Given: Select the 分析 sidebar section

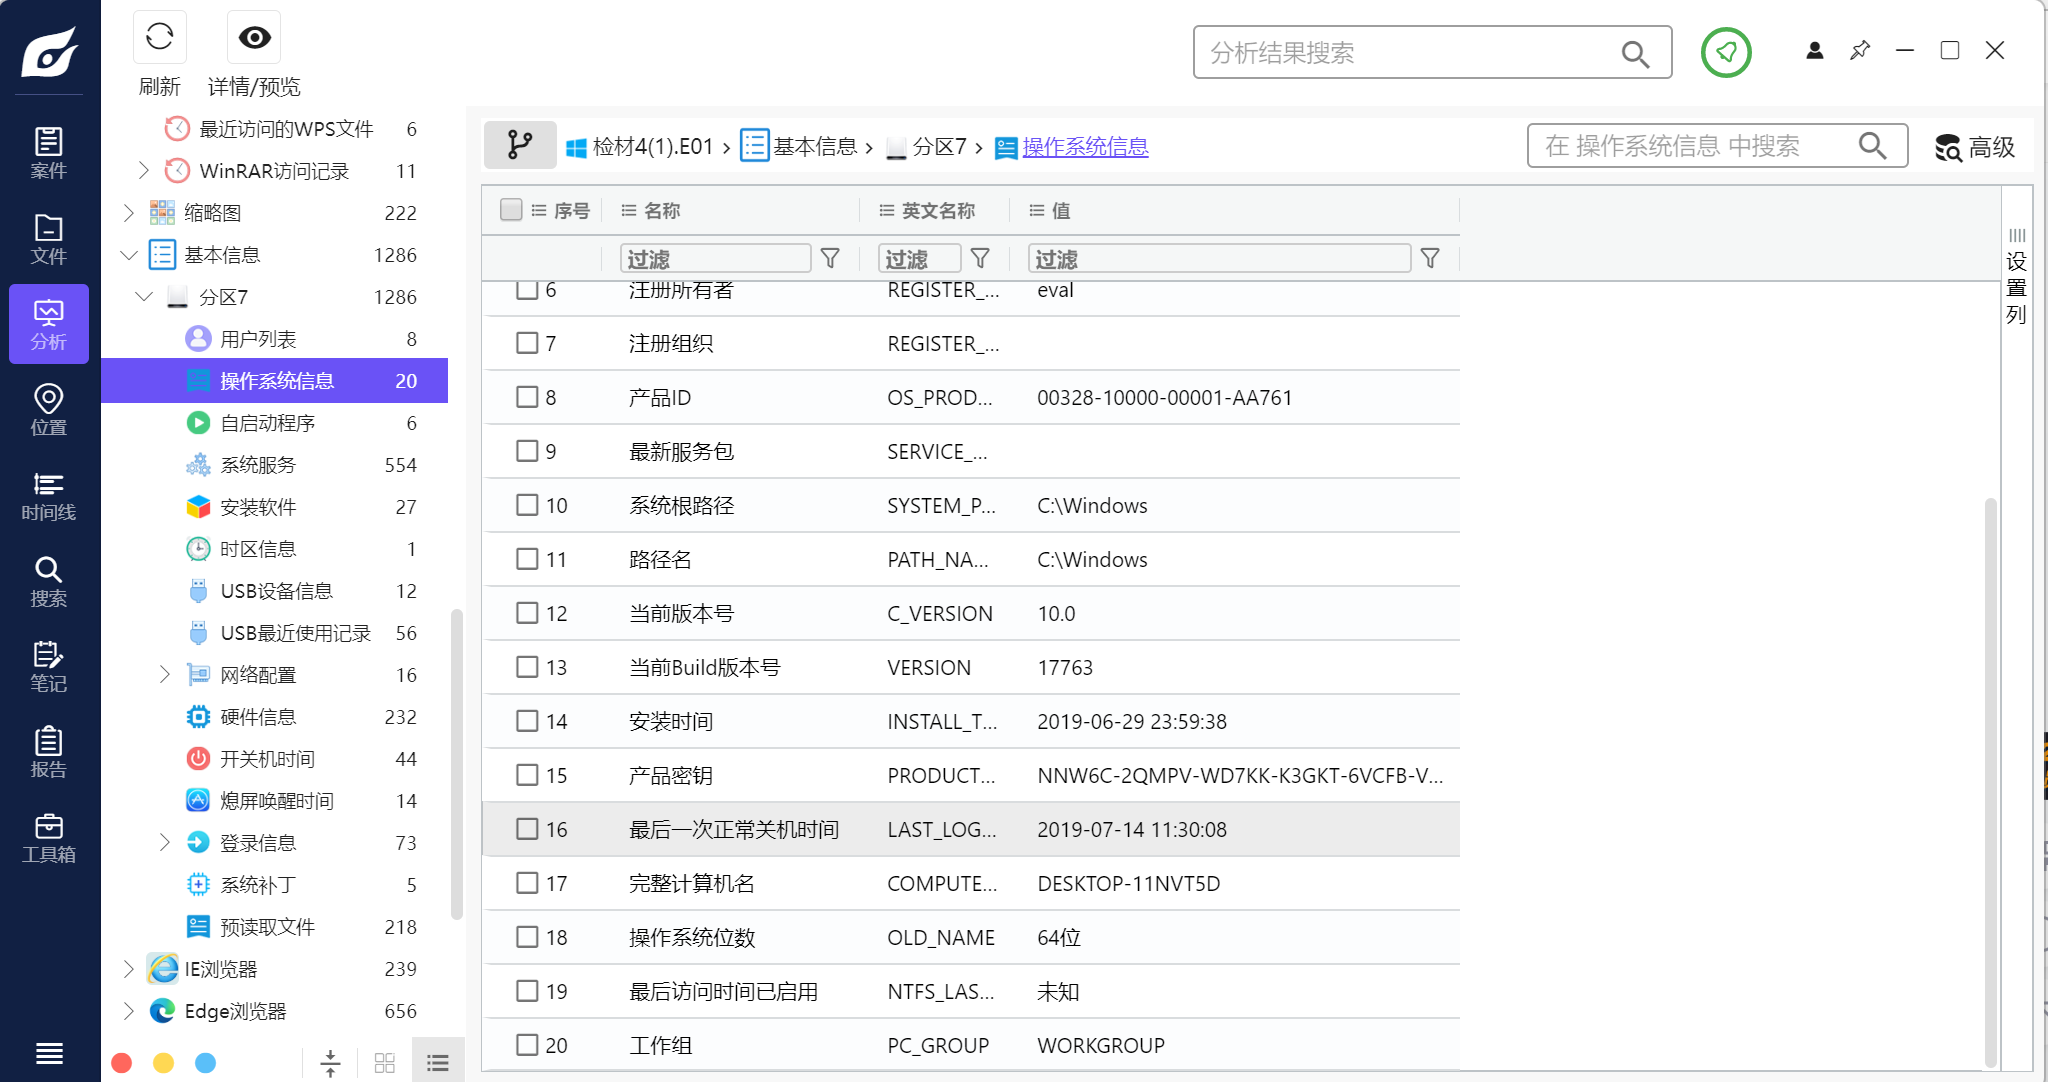Looking at the screenshot, I should point(49,324).
